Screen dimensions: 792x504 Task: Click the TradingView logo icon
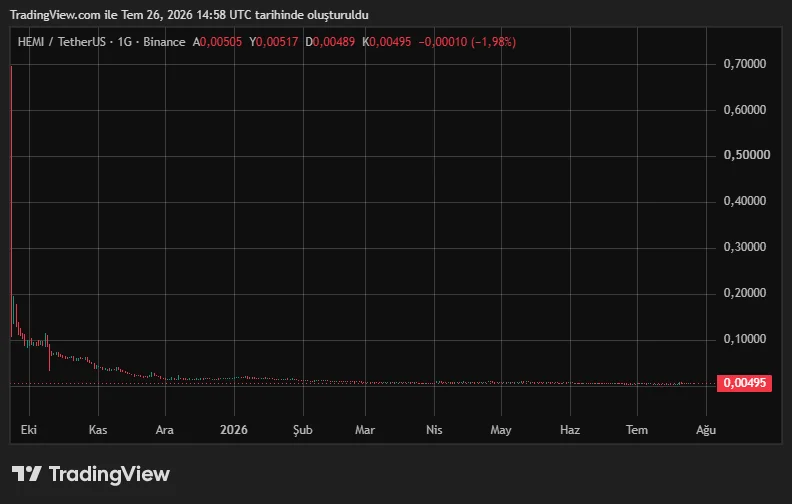click(27, 474)
